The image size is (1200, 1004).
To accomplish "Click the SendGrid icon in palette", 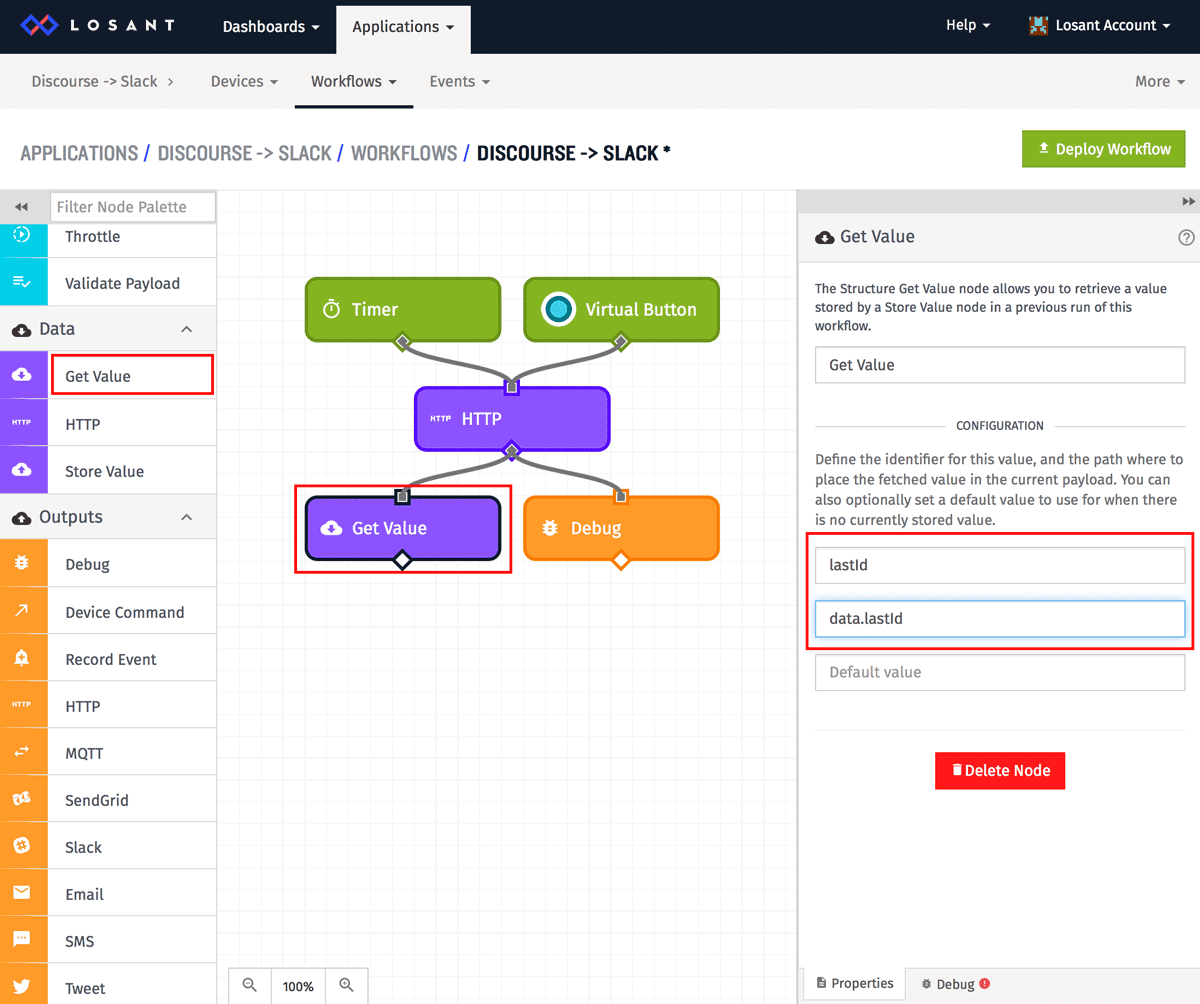I will coord(23,800).
